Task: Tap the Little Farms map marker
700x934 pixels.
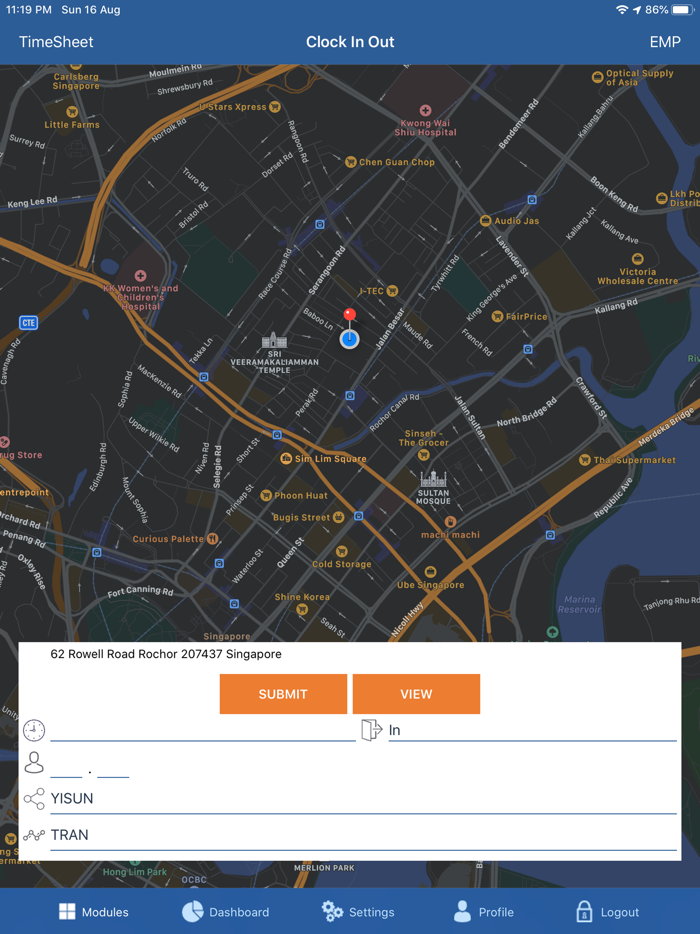Action: coord(72,111)
